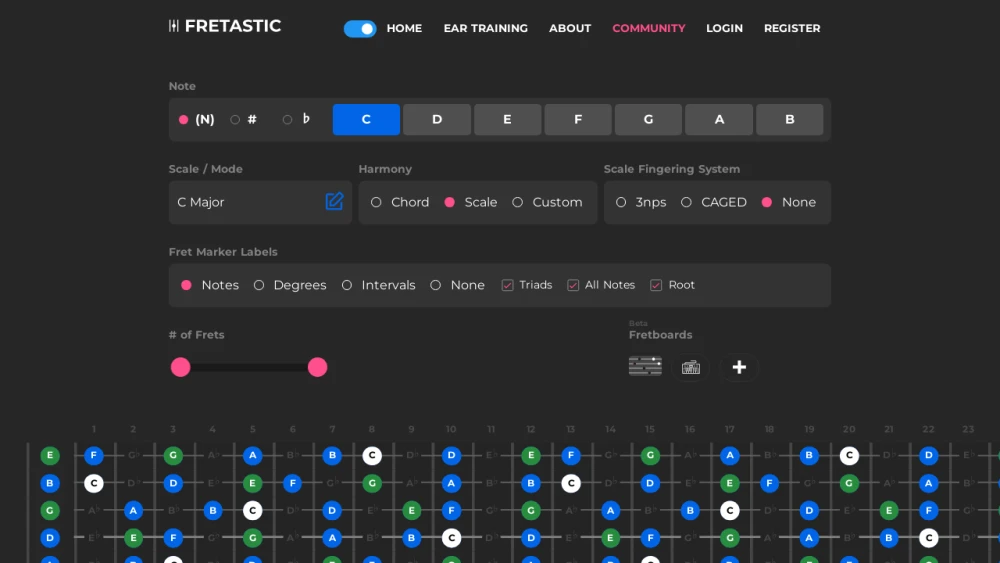Open the Community page
Image resolution: width=1000 pixels, height=563 pixels.
pos(649,28)
